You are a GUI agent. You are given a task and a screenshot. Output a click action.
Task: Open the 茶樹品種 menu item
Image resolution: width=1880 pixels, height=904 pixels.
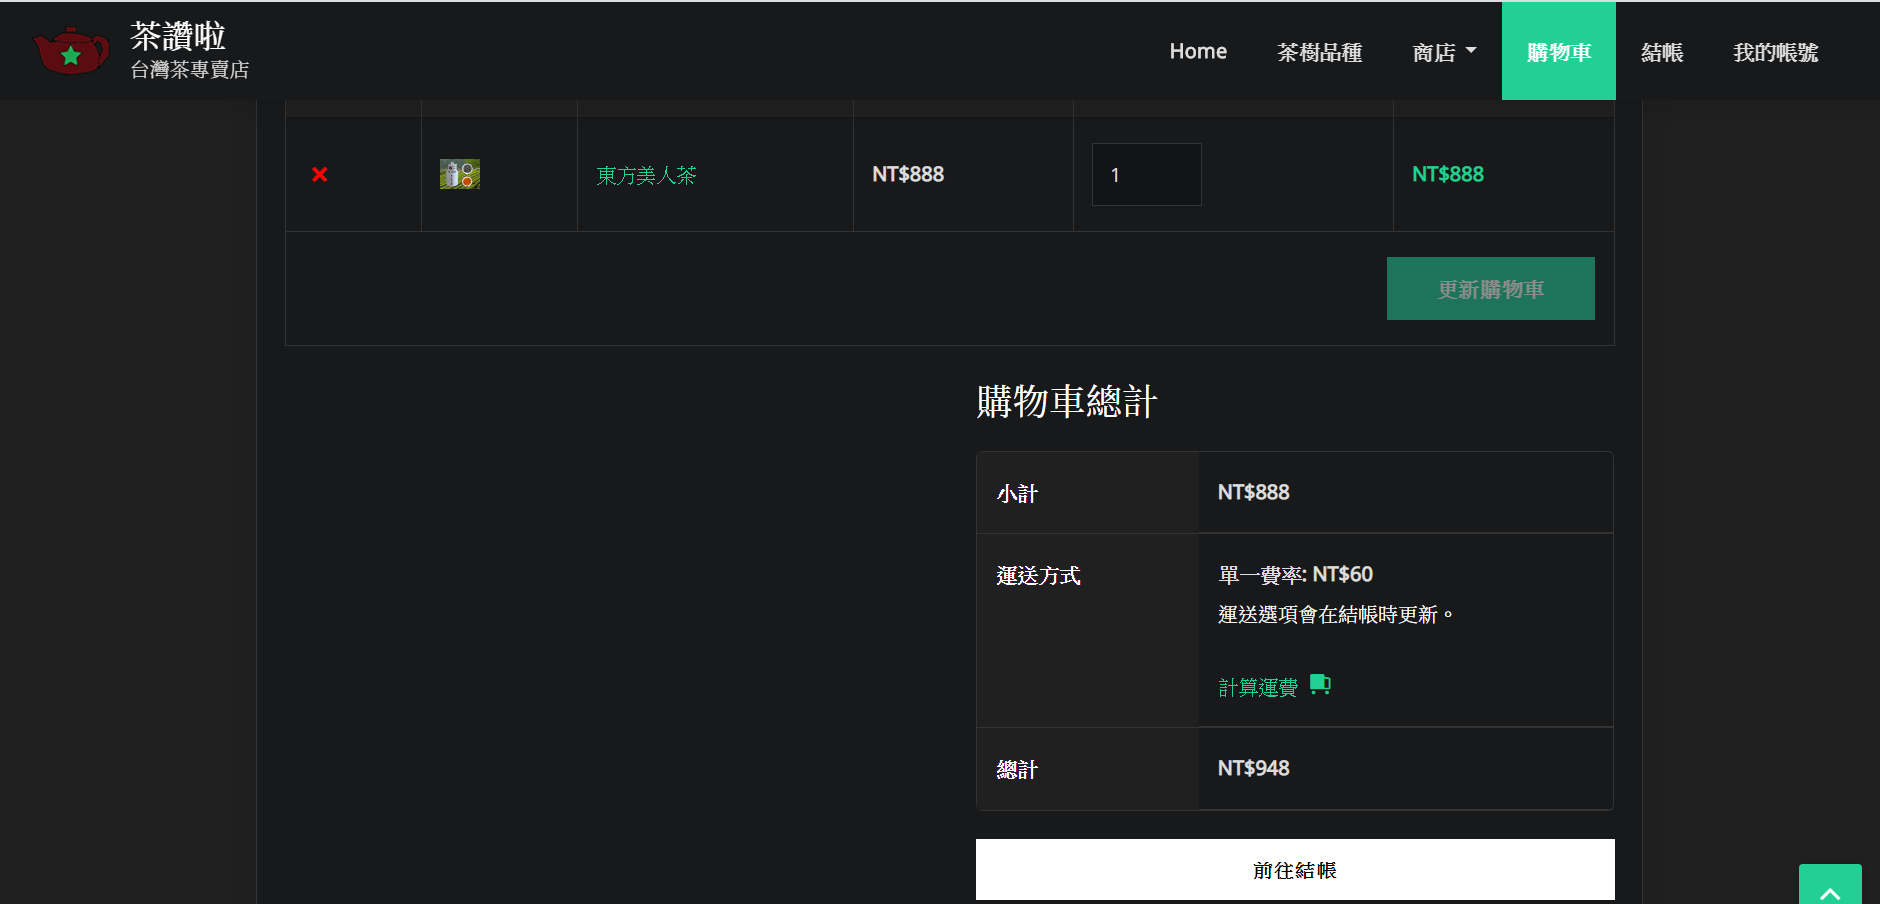click(1319, 52)
